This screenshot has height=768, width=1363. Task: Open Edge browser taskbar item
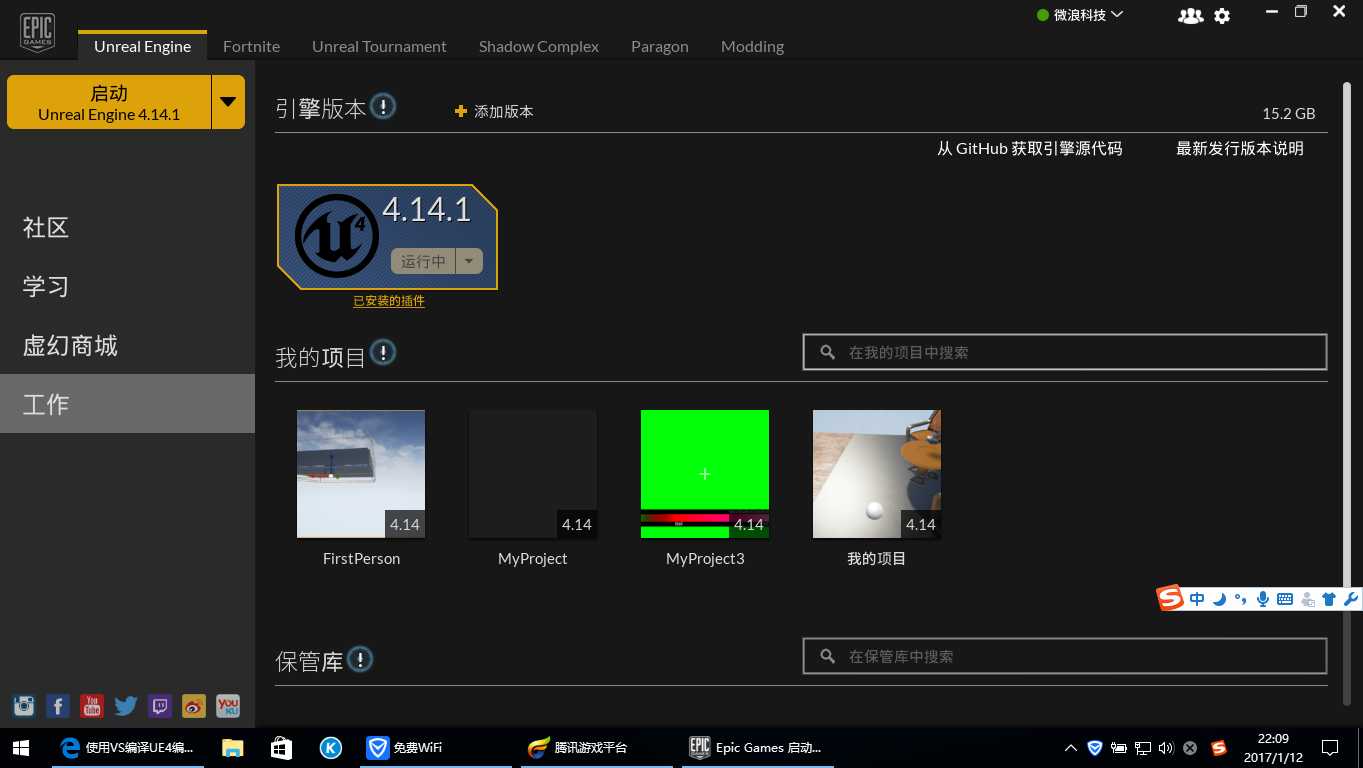pyautogui.click(x=126, y=747)
